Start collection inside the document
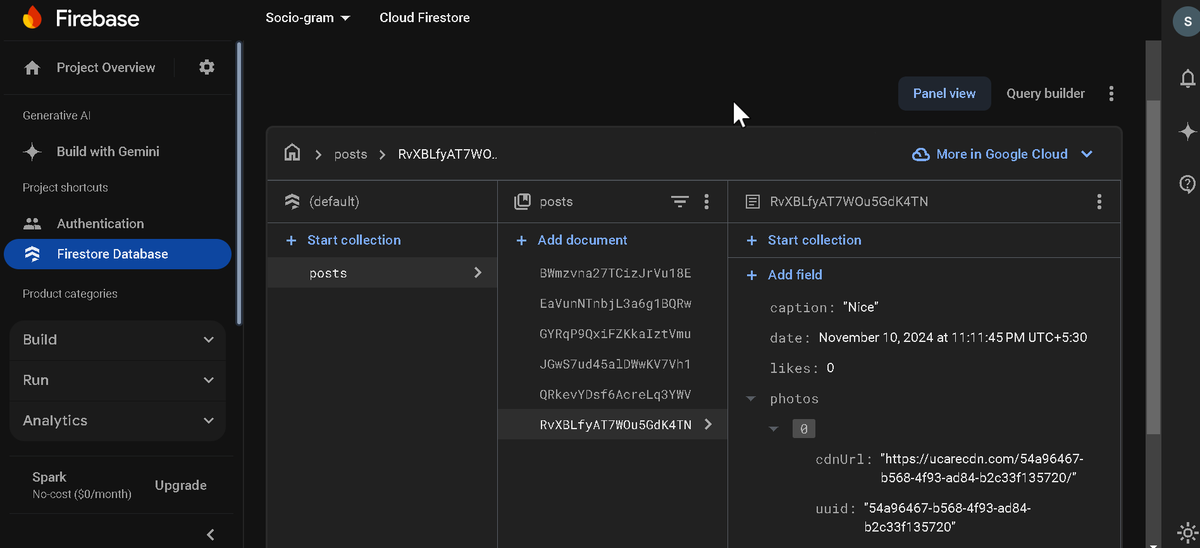 tap(803, 240)
